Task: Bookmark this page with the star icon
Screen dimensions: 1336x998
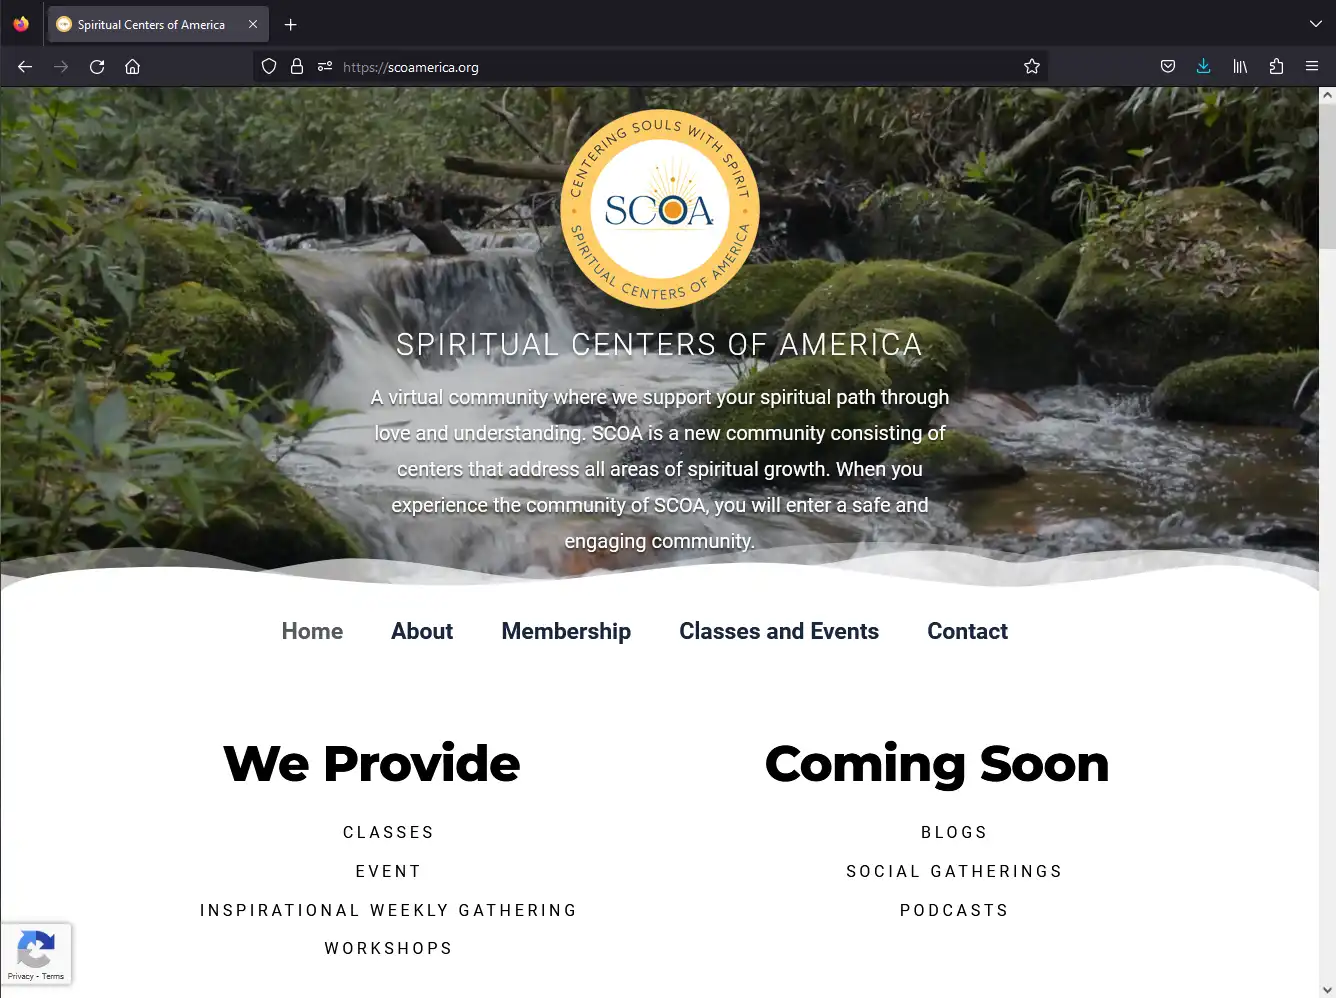Action: pyautogui.click(x=1032, y=67)
